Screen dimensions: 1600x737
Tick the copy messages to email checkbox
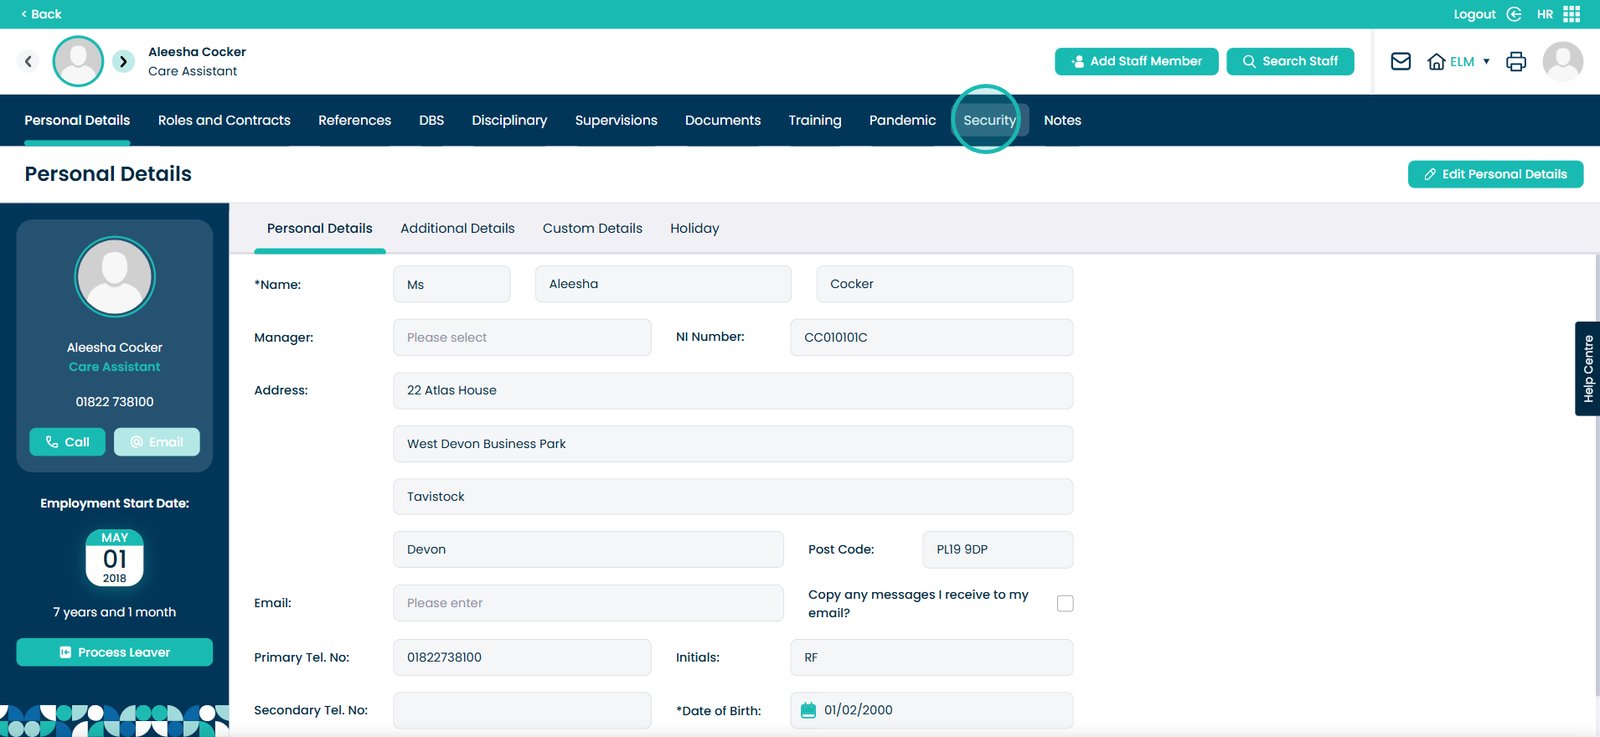coord(1065,603)
